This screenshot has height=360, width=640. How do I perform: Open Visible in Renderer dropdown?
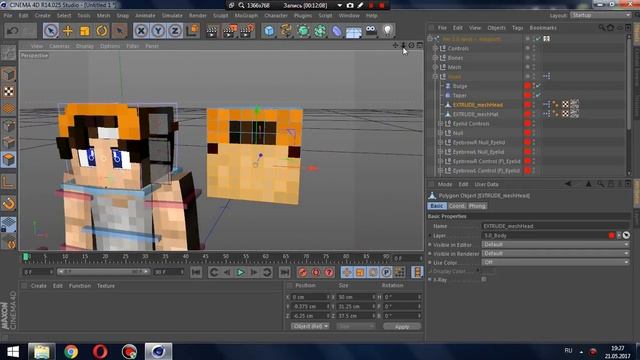click(556, 253)
